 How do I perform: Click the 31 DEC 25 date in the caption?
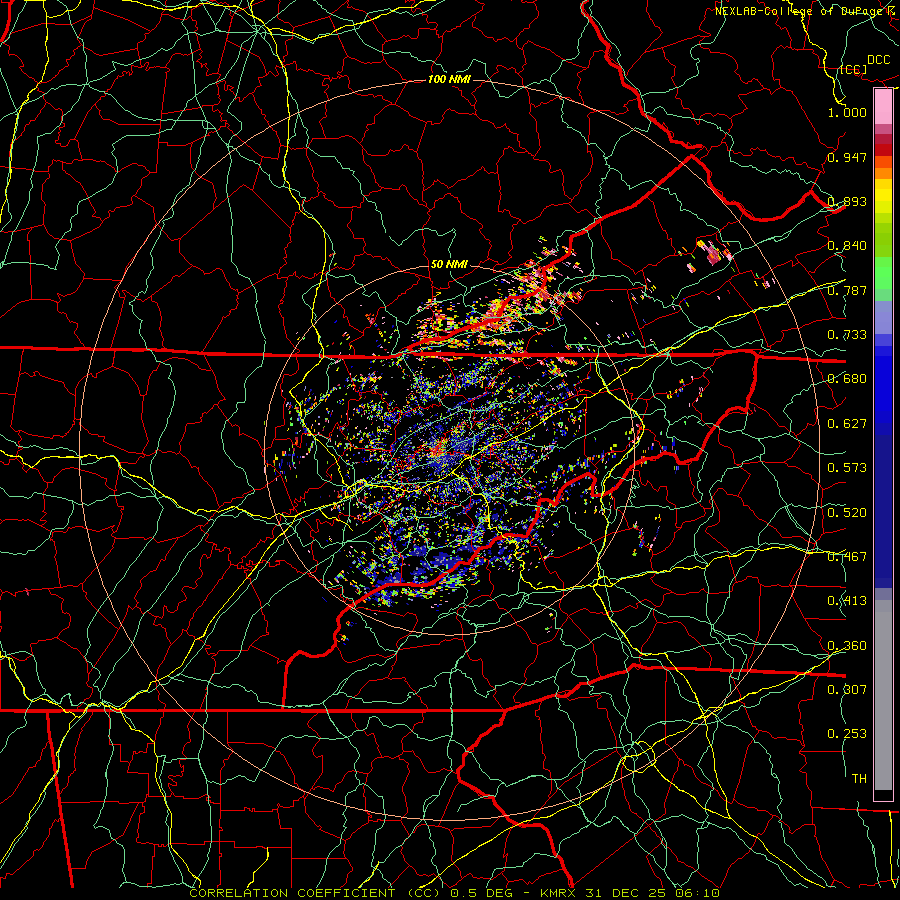[x=627, y=893]
